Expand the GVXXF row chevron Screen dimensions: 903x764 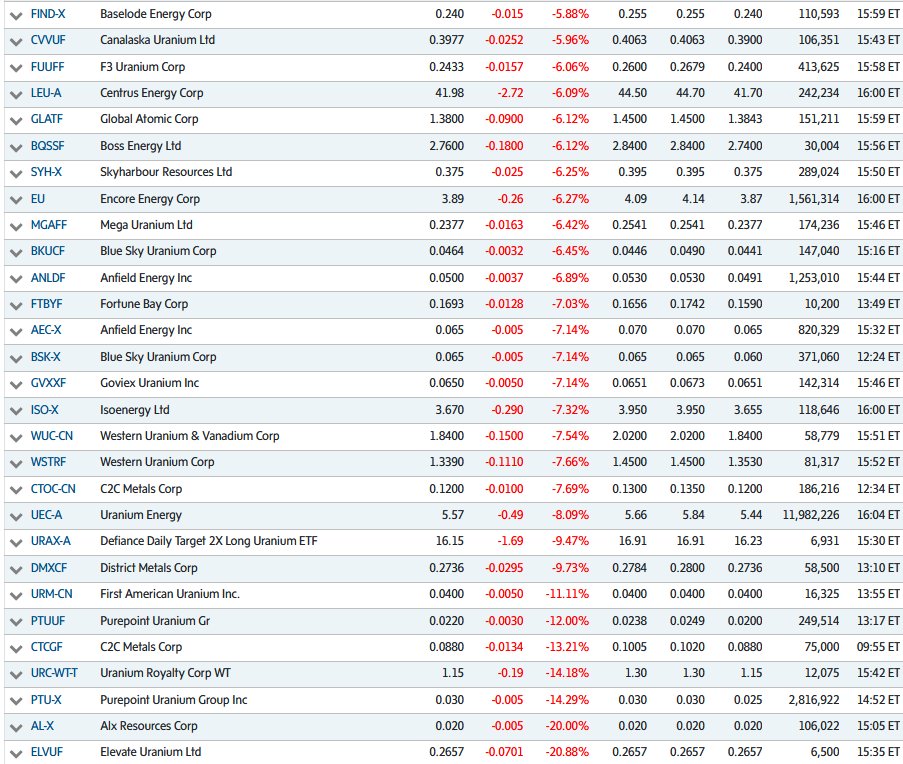coord(16,384)
